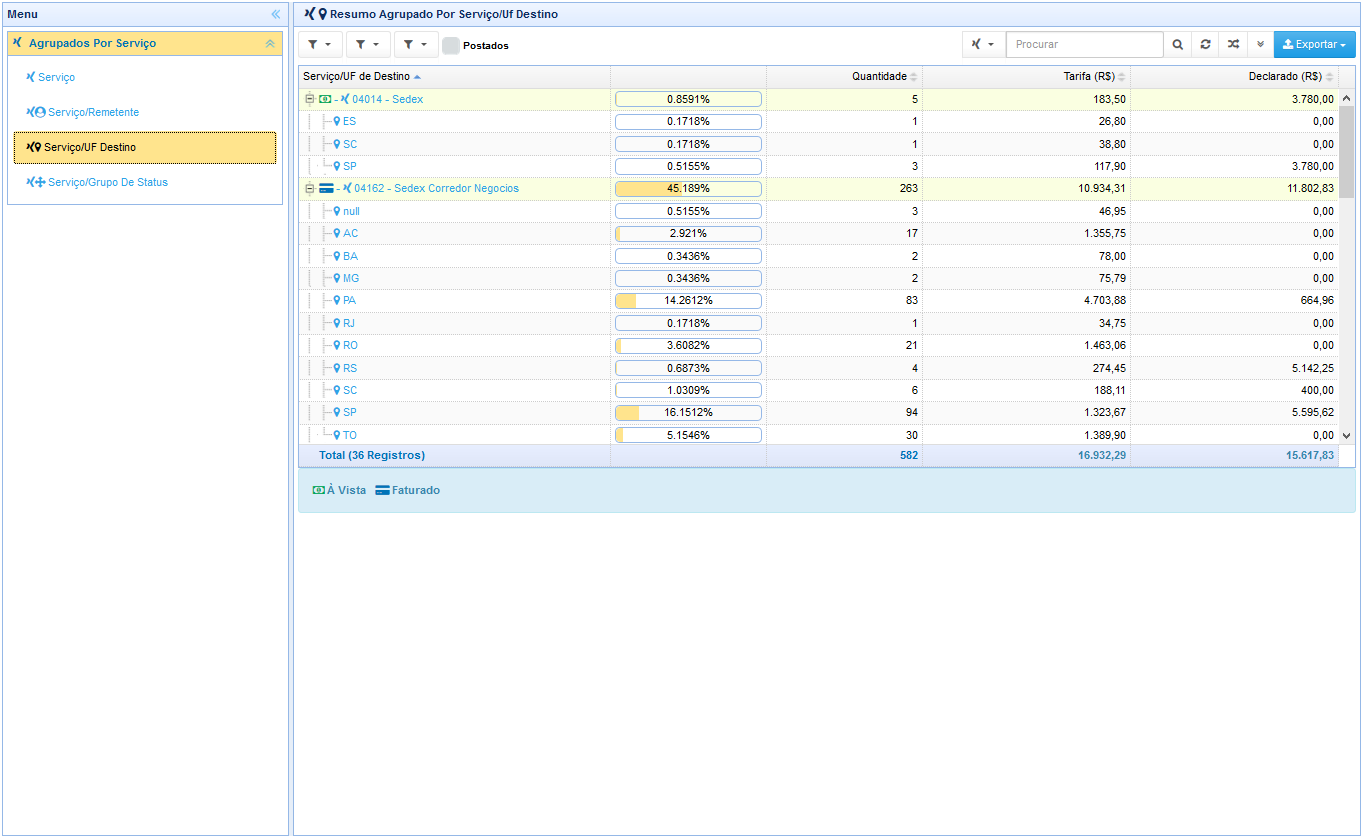
Task: Toggle the Postados switch
Action: (x=451, y=45)
